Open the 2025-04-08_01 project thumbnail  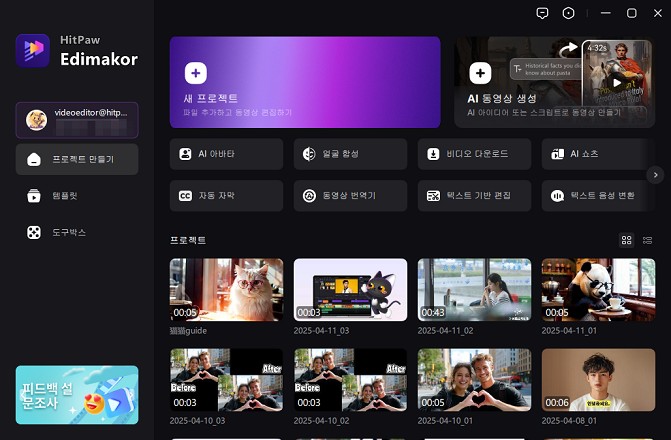pyautogui.click(x=598, y=380)
